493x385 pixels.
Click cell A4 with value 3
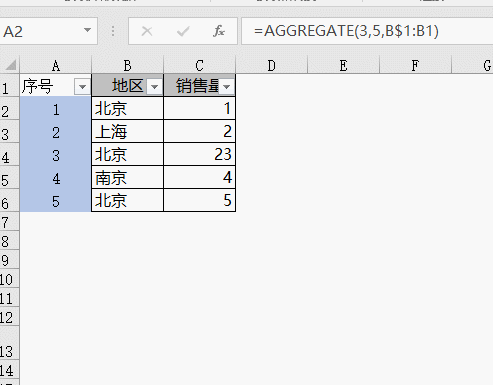pos(55,155)
